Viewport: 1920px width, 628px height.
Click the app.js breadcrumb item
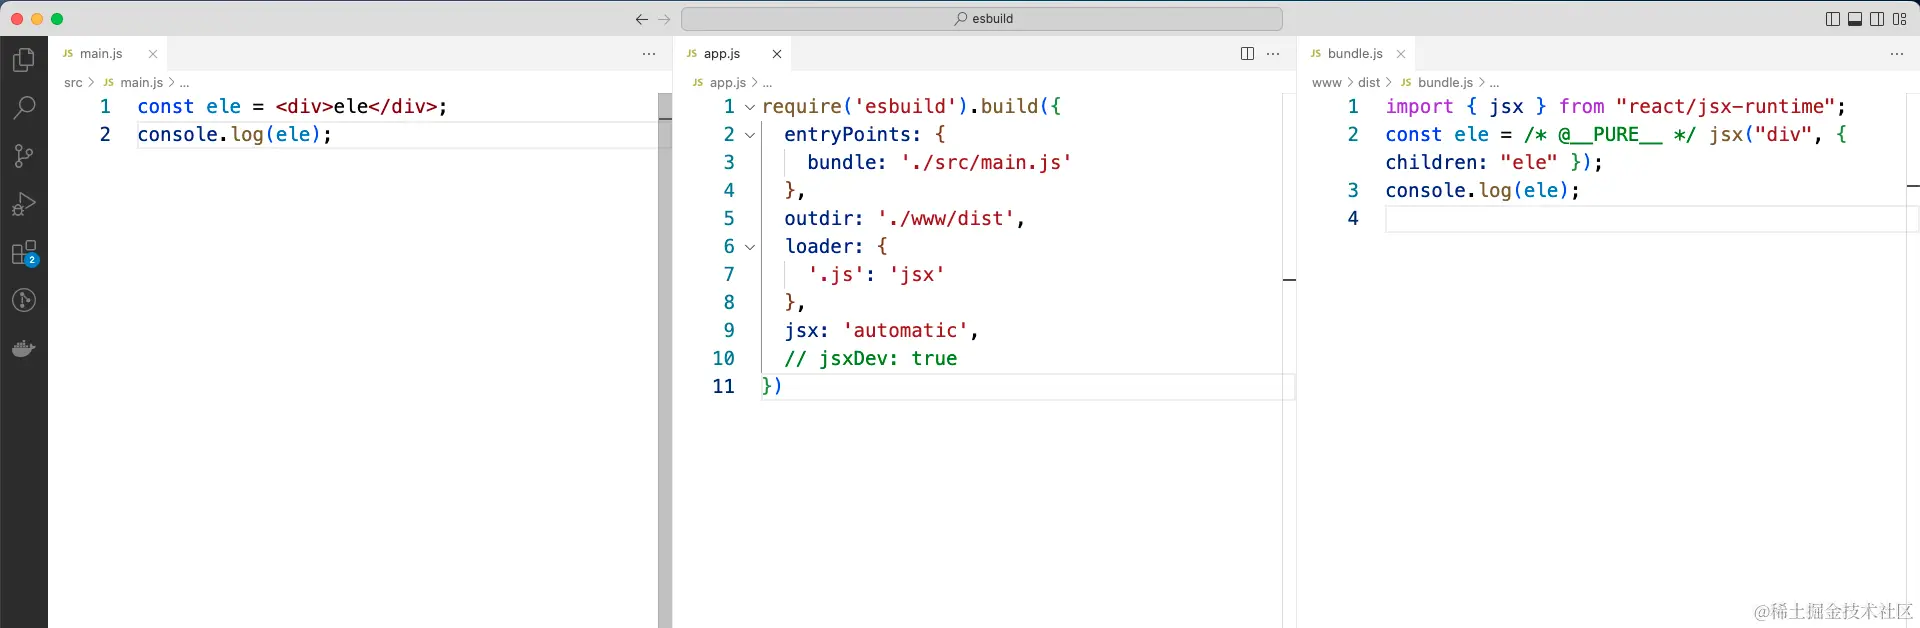(x=728, y=83)
